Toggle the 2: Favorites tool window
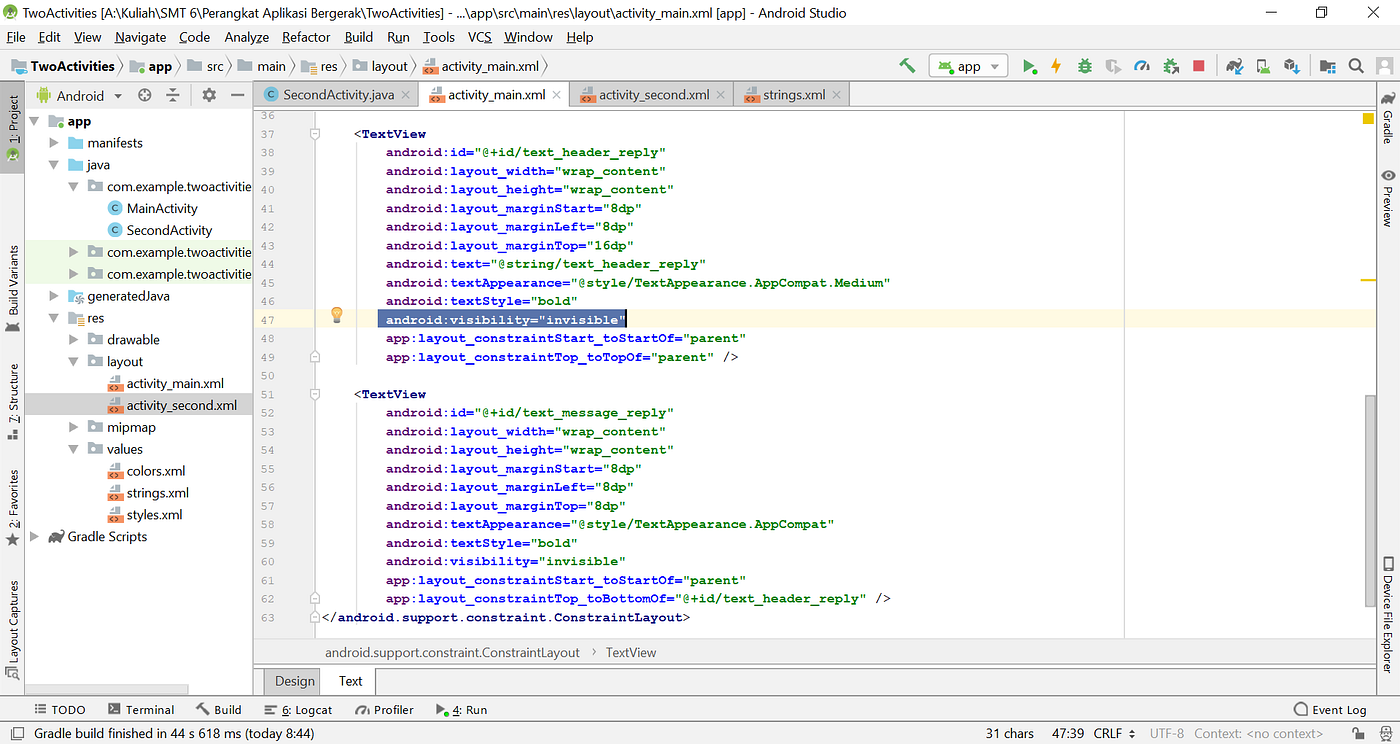This screenshot has height=744, width=1400. tap(13, 508)
